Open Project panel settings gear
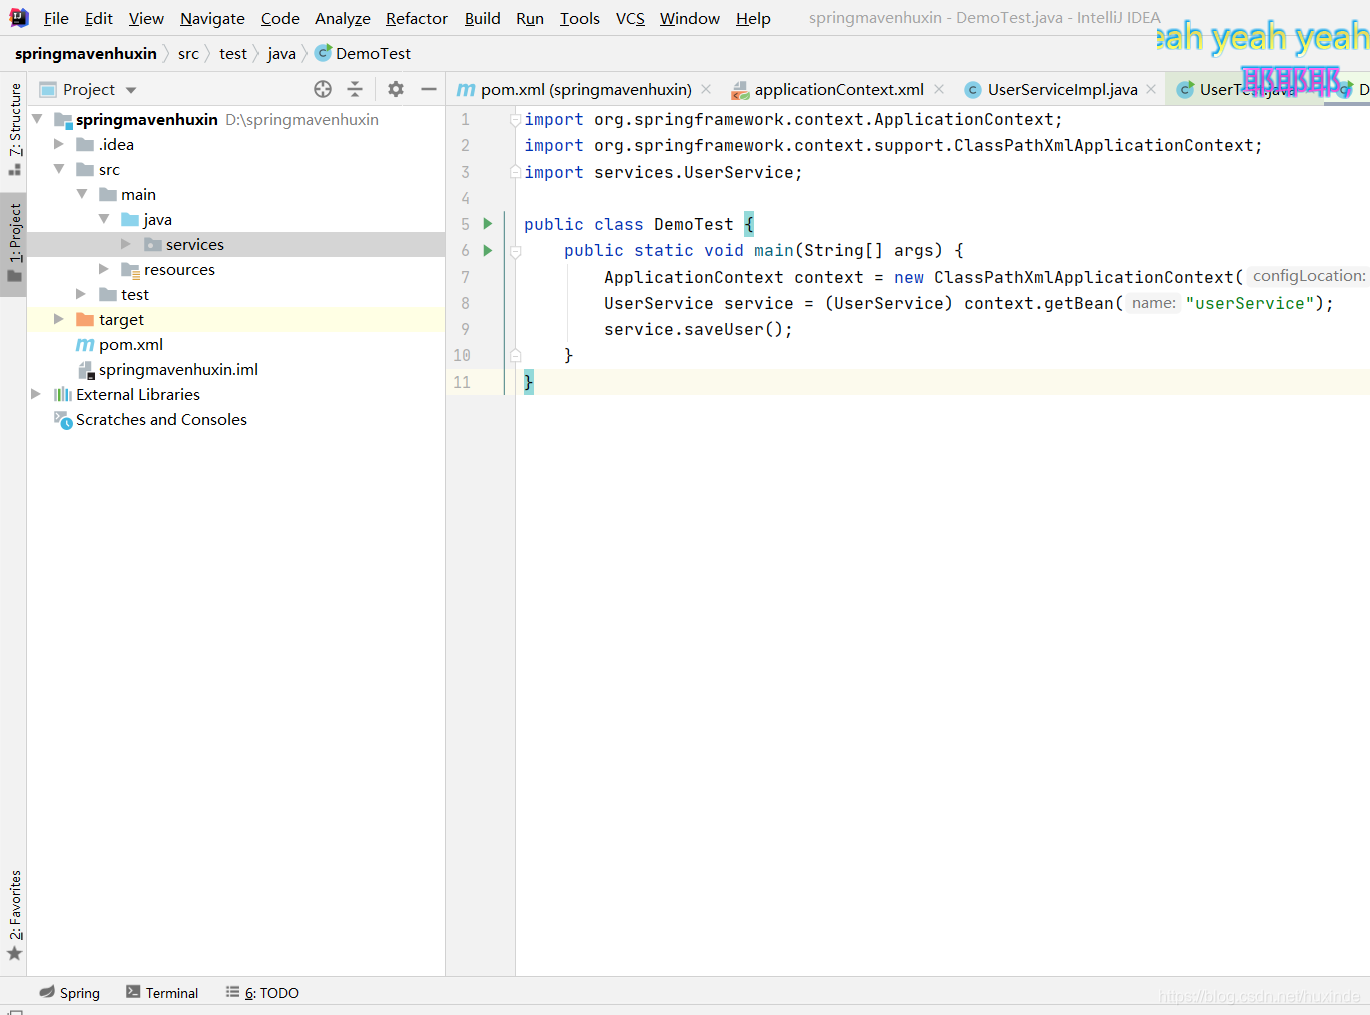The image size is (1370, 1015). pyautogui.click(x=396, y=89)
